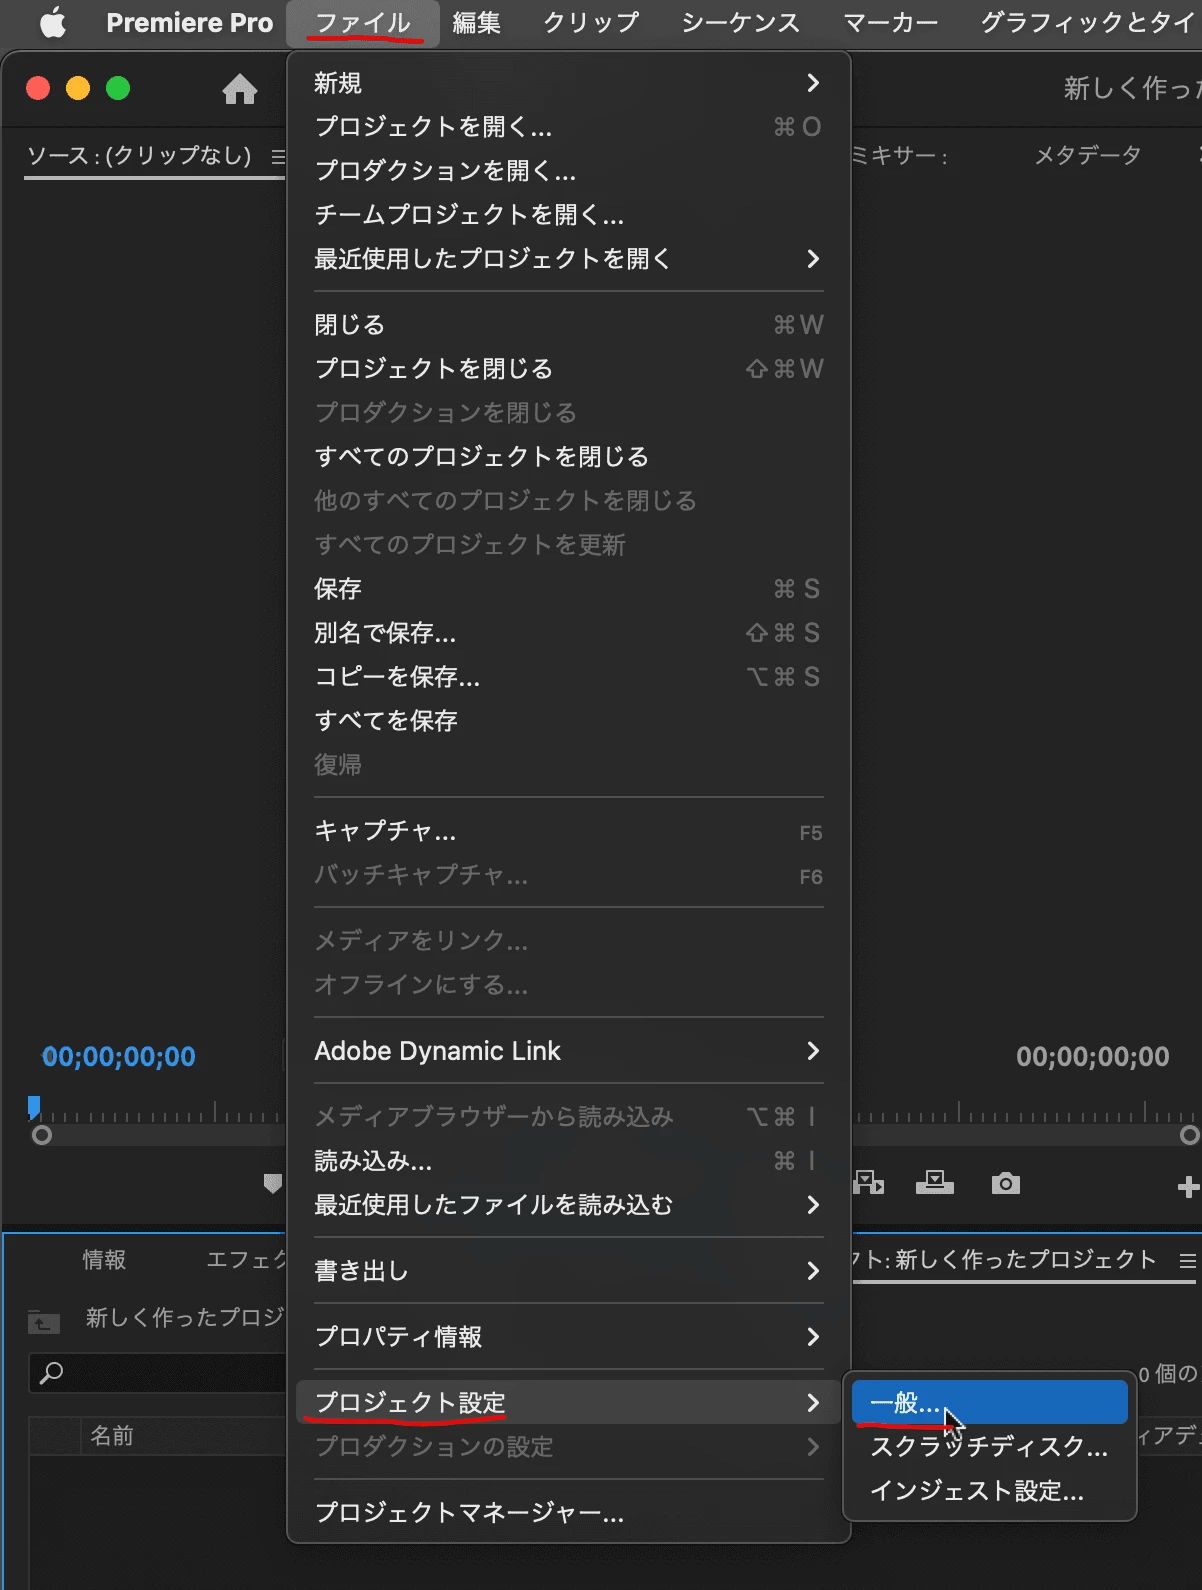
Task: Select インジェスト設定... option
Action: (990, 1491)
